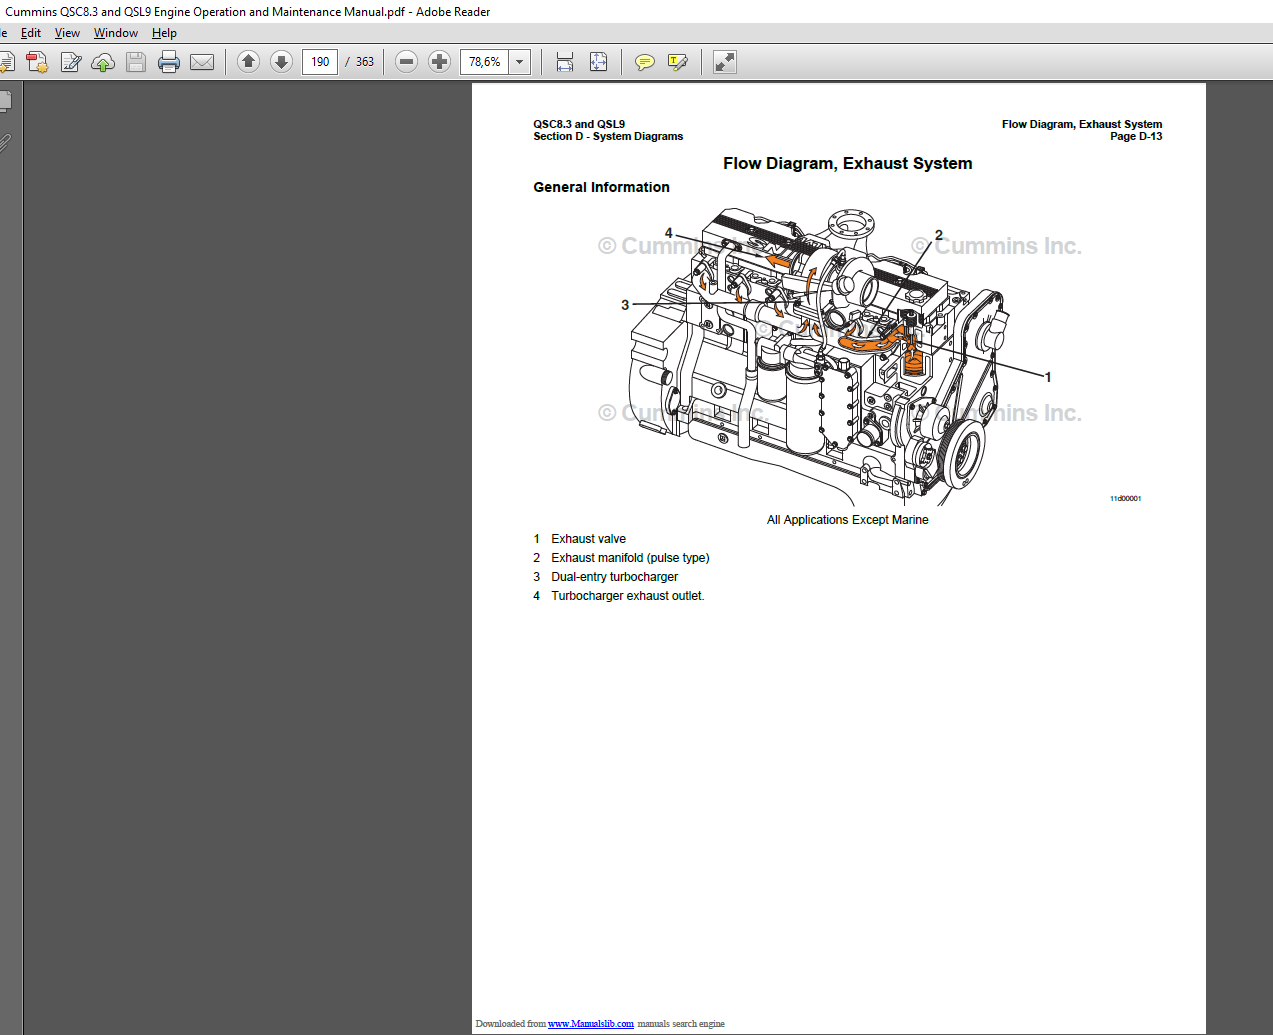Enable Fit One Full Page view

pos(598,61)
